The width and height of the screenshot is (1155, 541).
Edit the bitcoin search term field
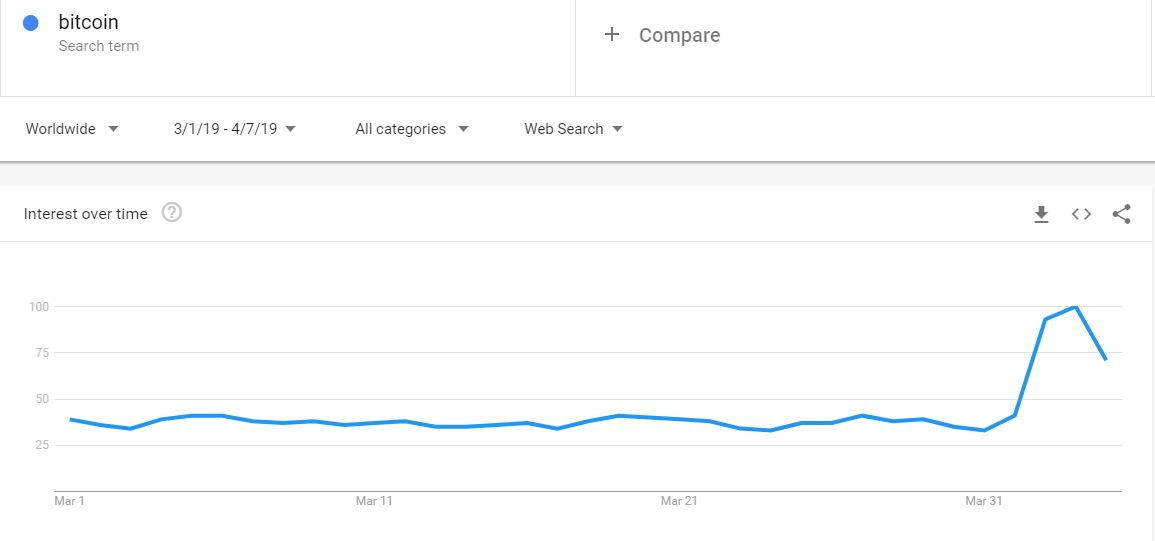[x=89, y=22]
